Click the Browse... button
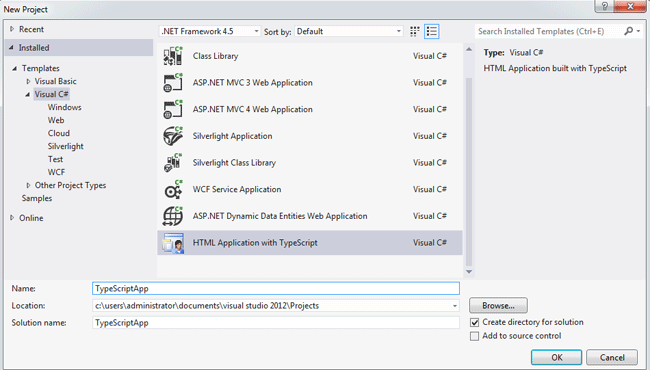The width and height of the screenshot is (650, 370). pyautogui.click(x=498, y=306)
